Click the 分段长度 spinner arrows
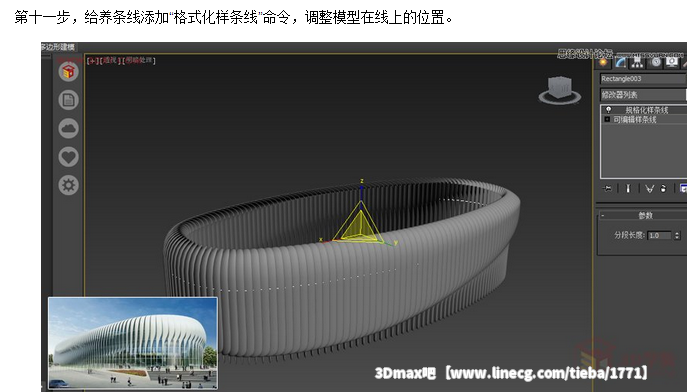687x392 pixels. click(677, 235)
